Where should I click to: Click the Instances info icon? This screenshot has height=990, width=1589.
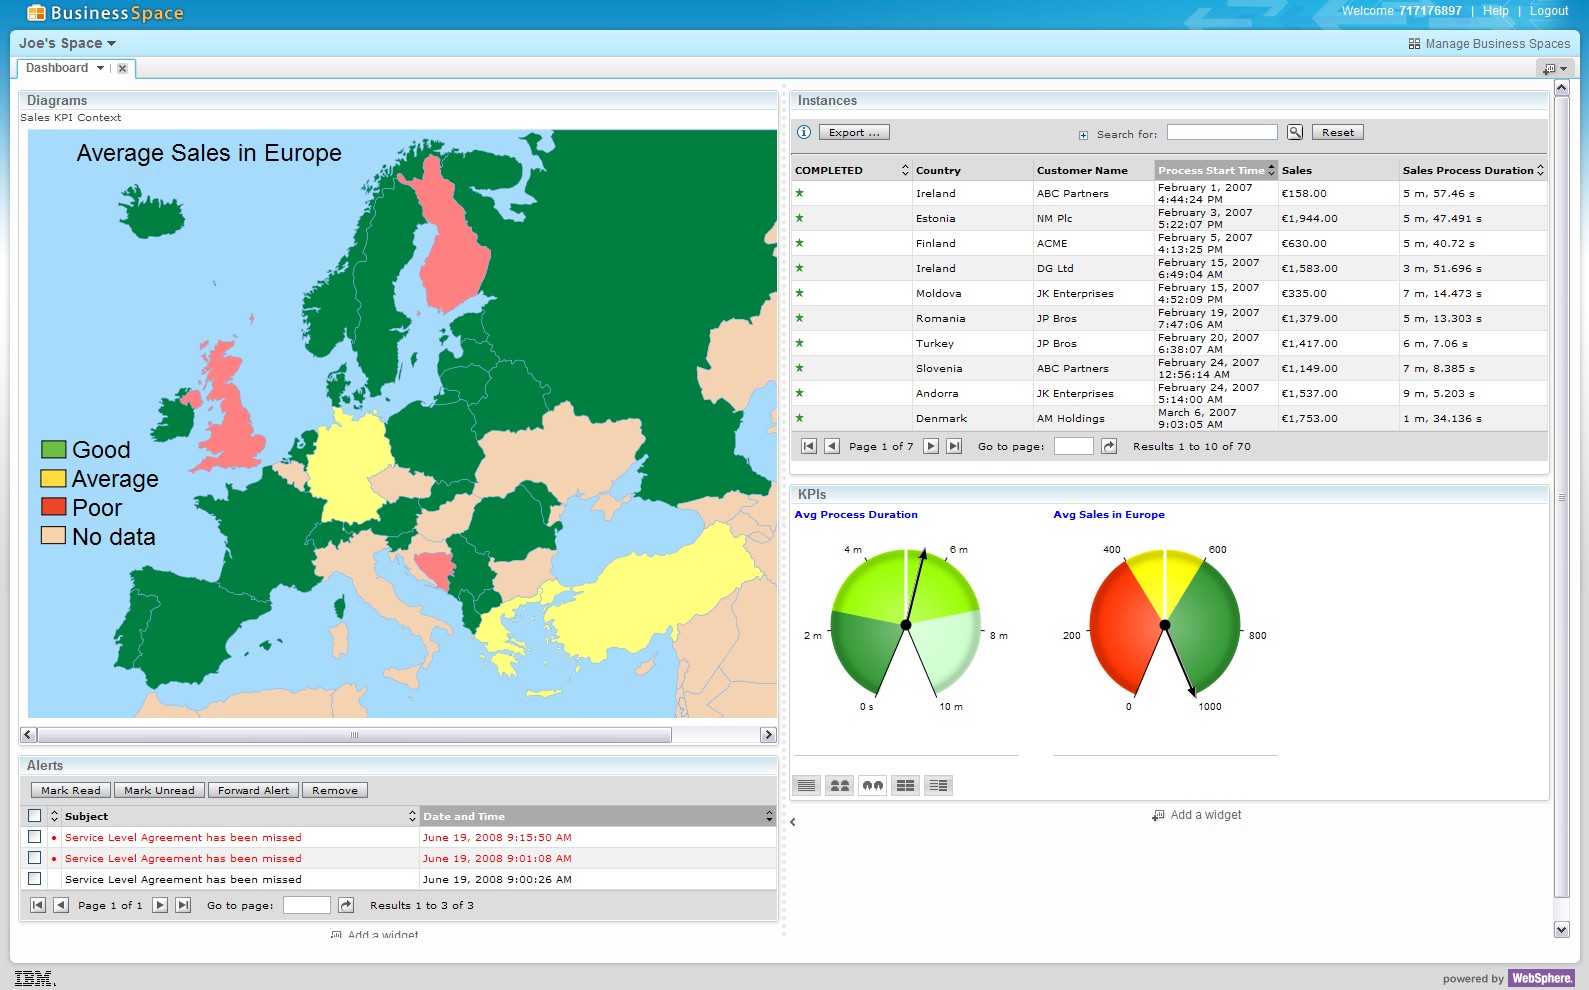(803, 132)
